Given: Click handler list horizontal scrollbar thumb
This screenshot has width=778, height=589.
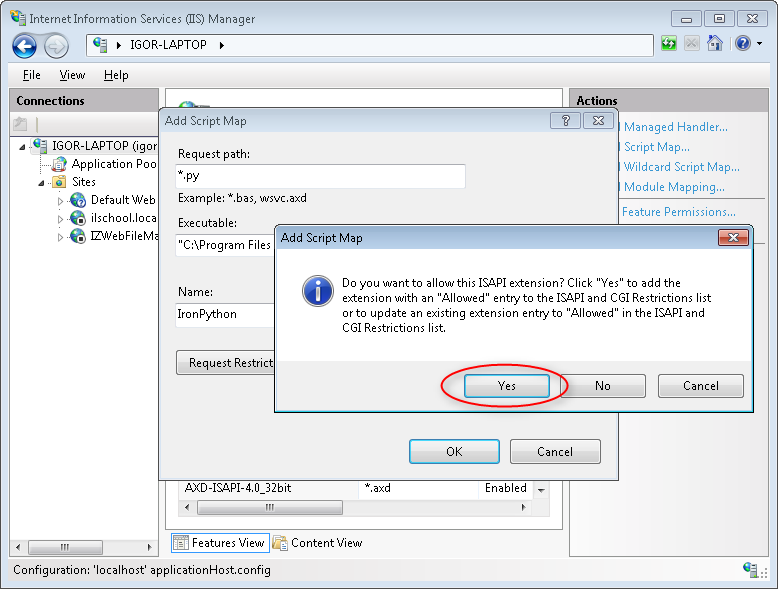Looking at the screenshot, I should click(x=269, y=507).
